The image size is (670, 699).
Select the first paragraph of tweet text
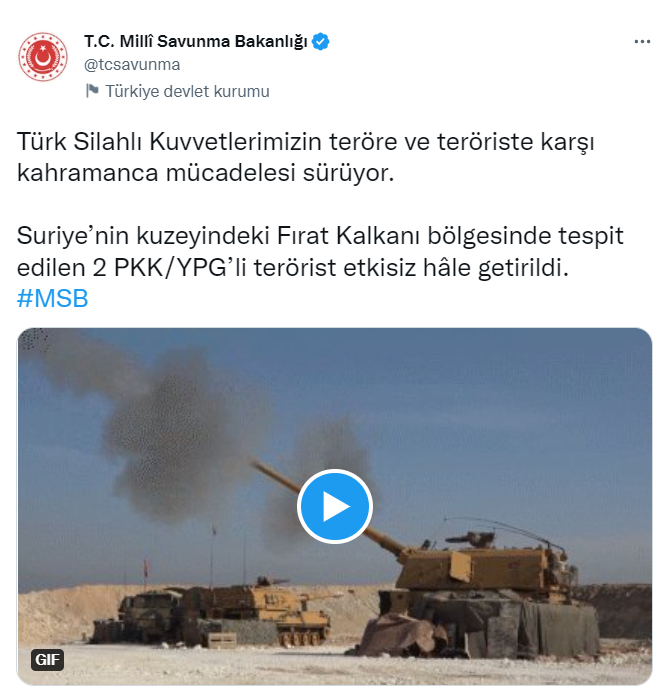pos(306,157)
